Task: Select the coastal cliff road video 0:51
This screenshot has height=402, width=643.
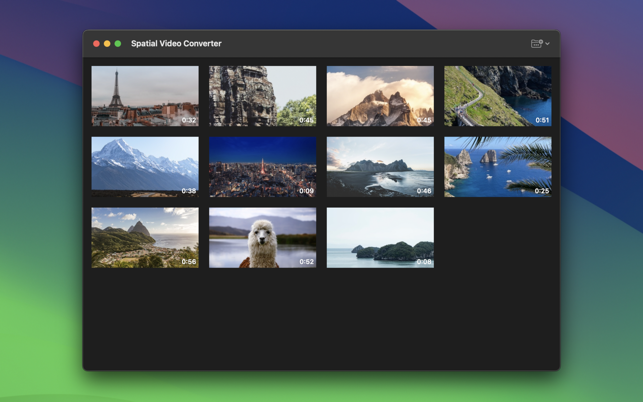Action: click(498, 96)
